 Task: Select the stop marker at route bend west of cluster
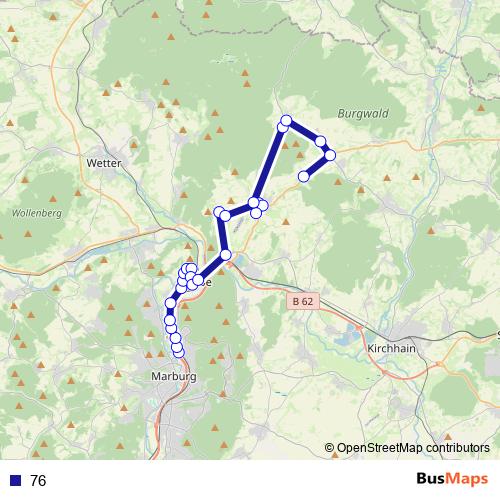(219, 212)
